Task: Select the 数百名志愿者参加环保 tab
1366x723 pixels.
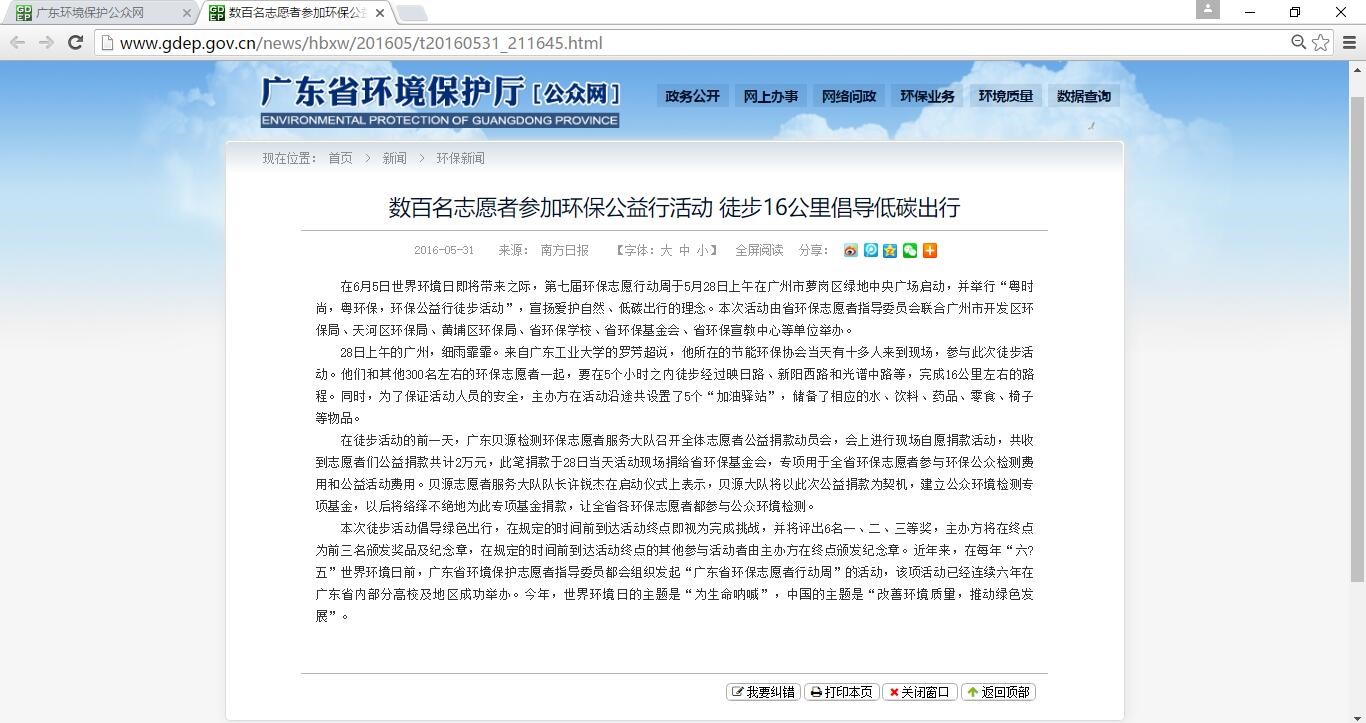Action: click(295, 13)
